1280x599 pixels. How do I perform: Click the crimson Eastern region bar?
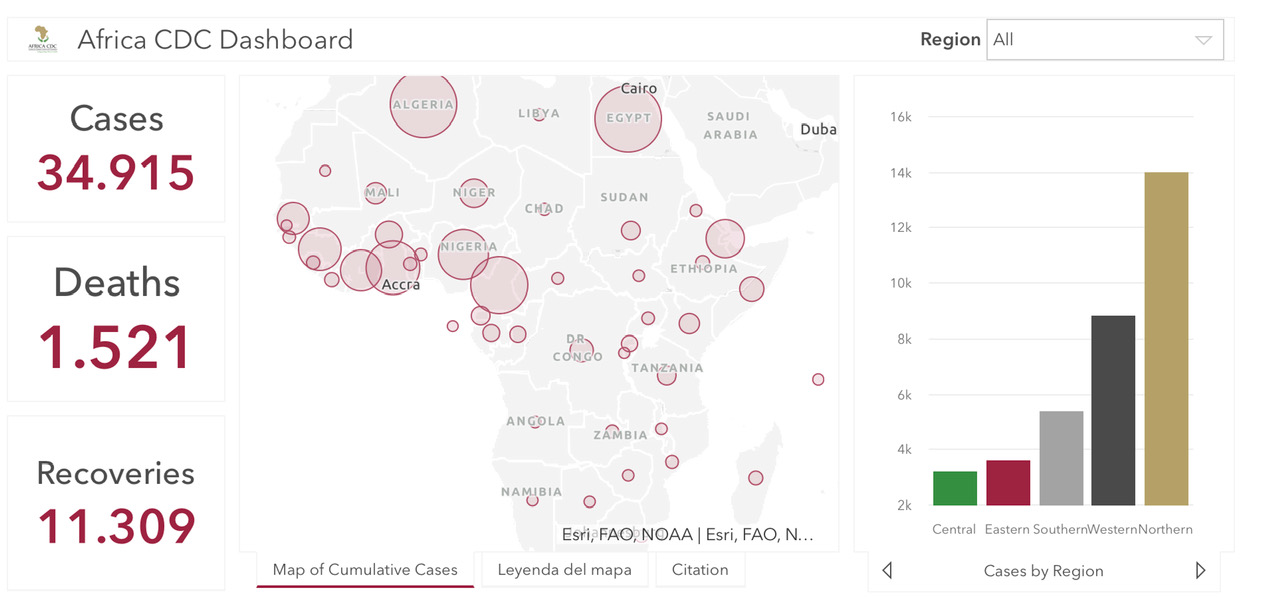coord(1008,483)
